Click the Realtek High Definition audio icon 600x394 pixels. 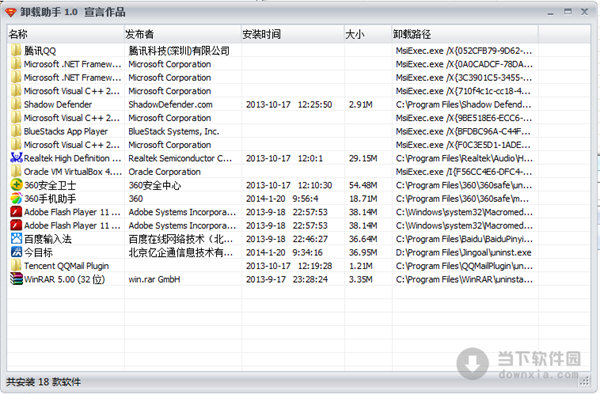coord(16,158)
